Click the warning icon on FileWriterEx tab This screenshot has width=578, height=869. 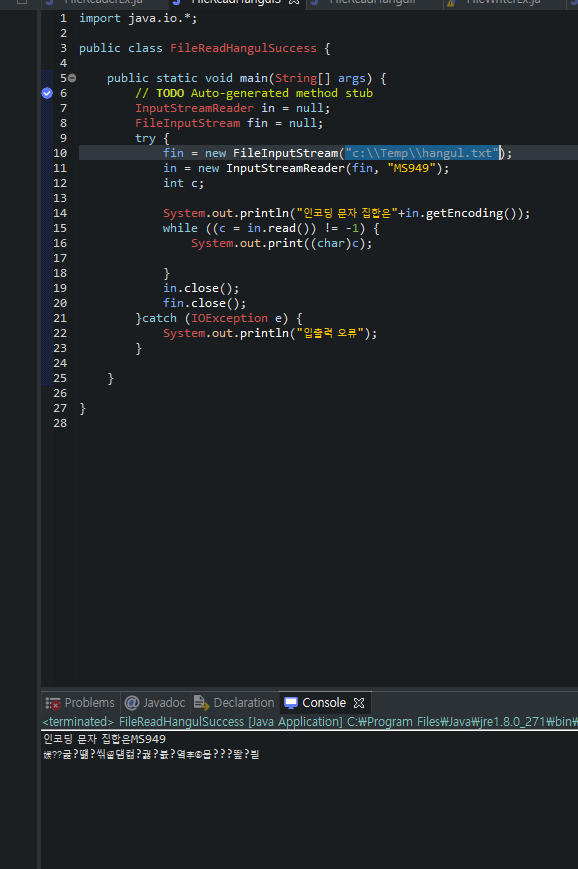pos(451,3)
